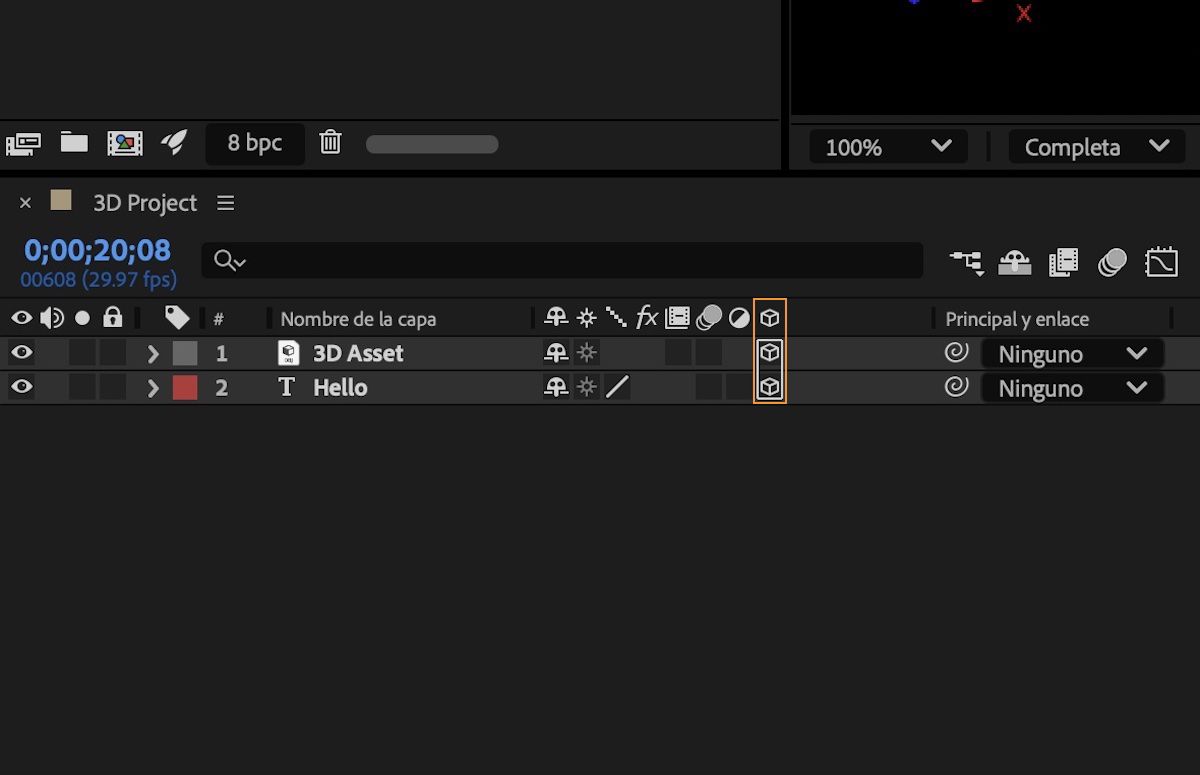Open the Completa resolution dropdown
This screenshot has height=775, width=1200.
(1096, 147)
